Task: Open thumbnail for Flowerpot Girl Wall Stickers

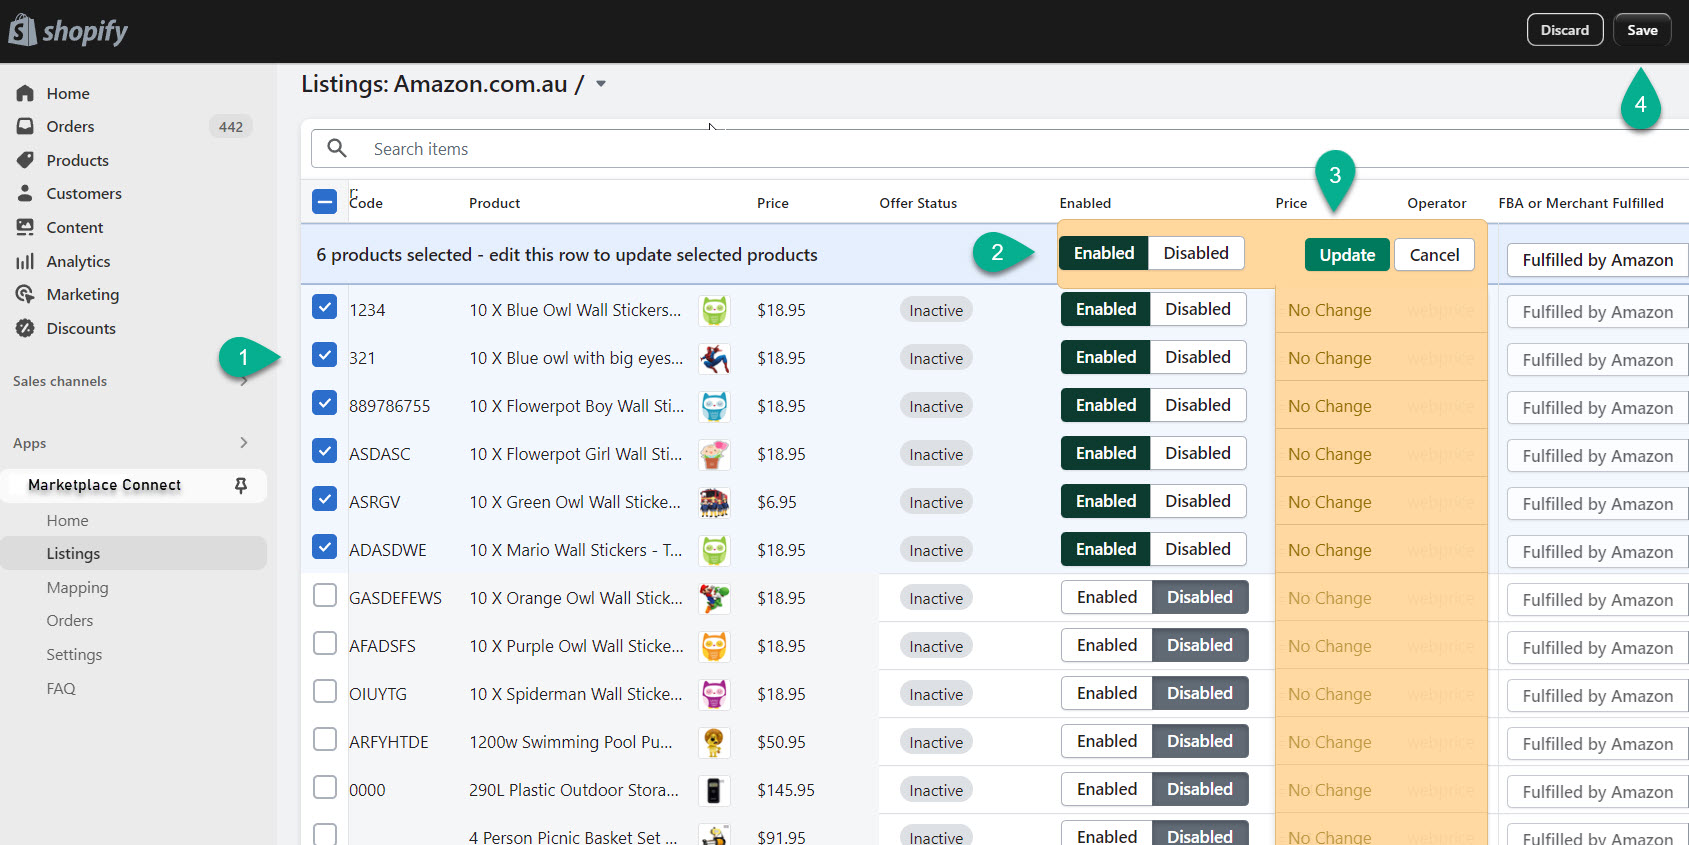Action: pyautogui.click(x=714, y=454)
